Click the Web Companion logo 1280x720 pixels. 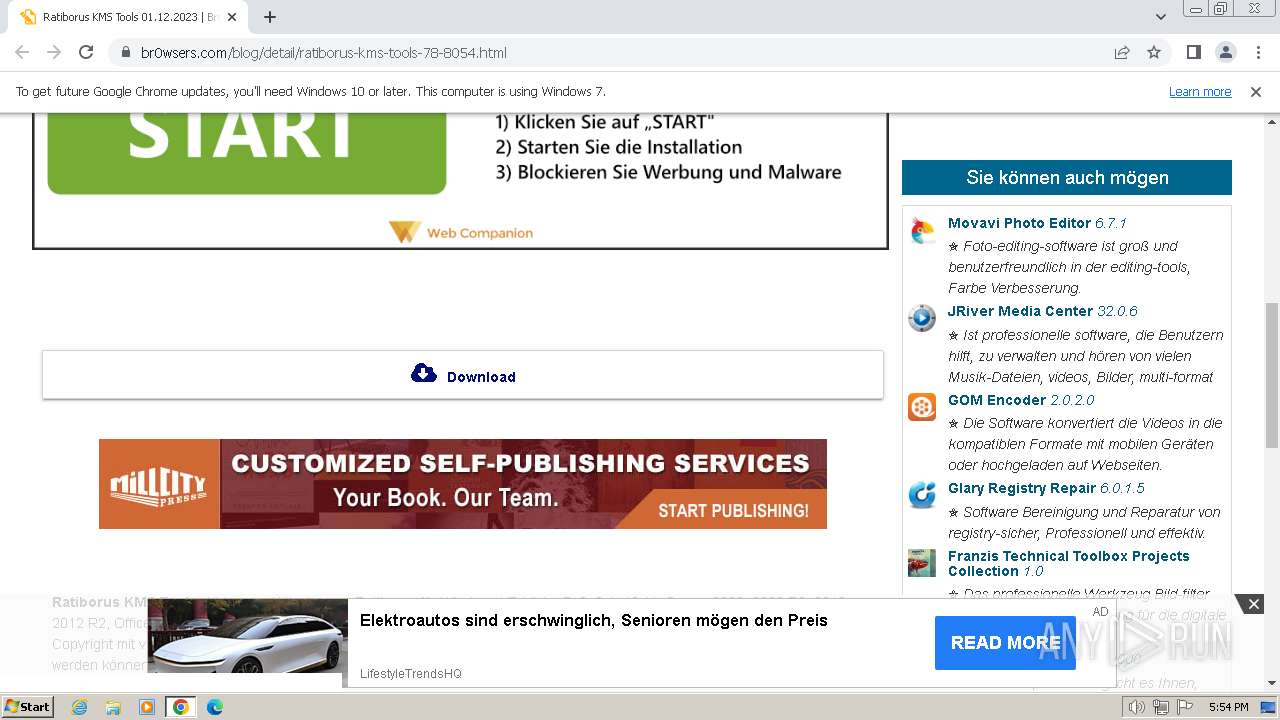(461, 233)
